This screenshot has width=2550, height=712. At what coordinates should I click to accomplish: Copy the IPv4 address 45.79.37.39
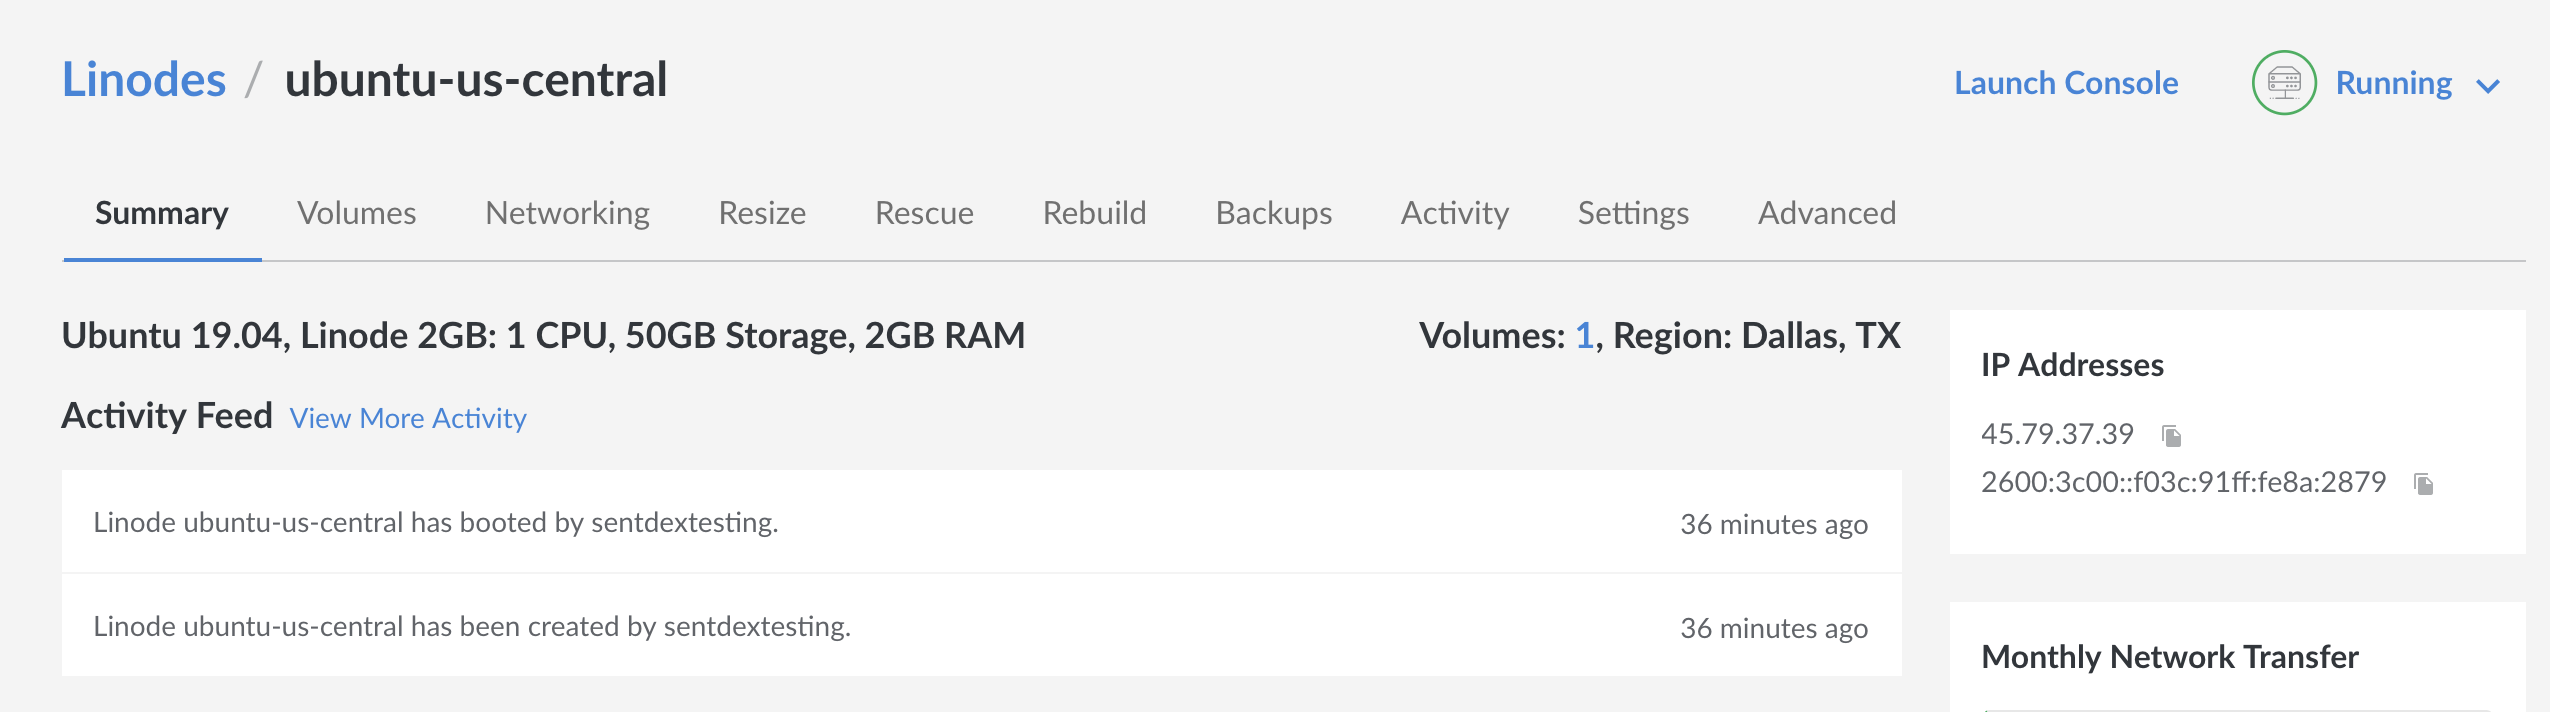(2171, 436)
